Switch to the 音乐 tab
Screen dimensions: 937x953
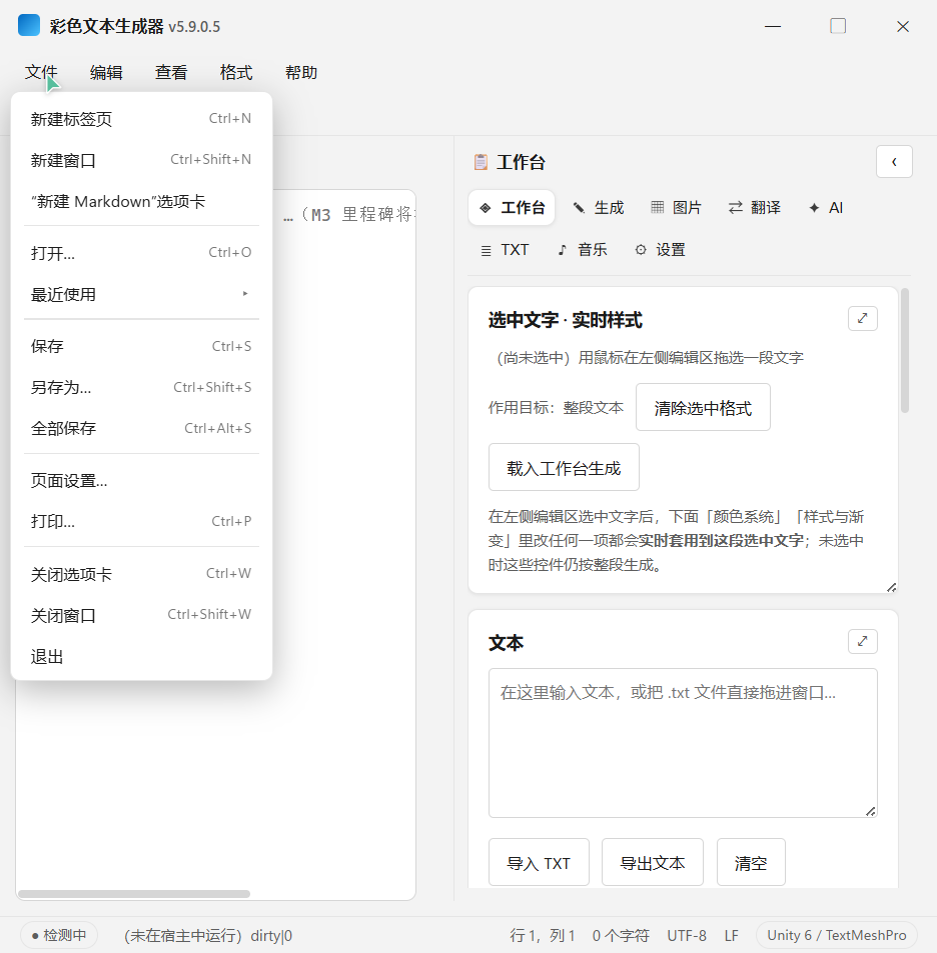pos(583,250)
